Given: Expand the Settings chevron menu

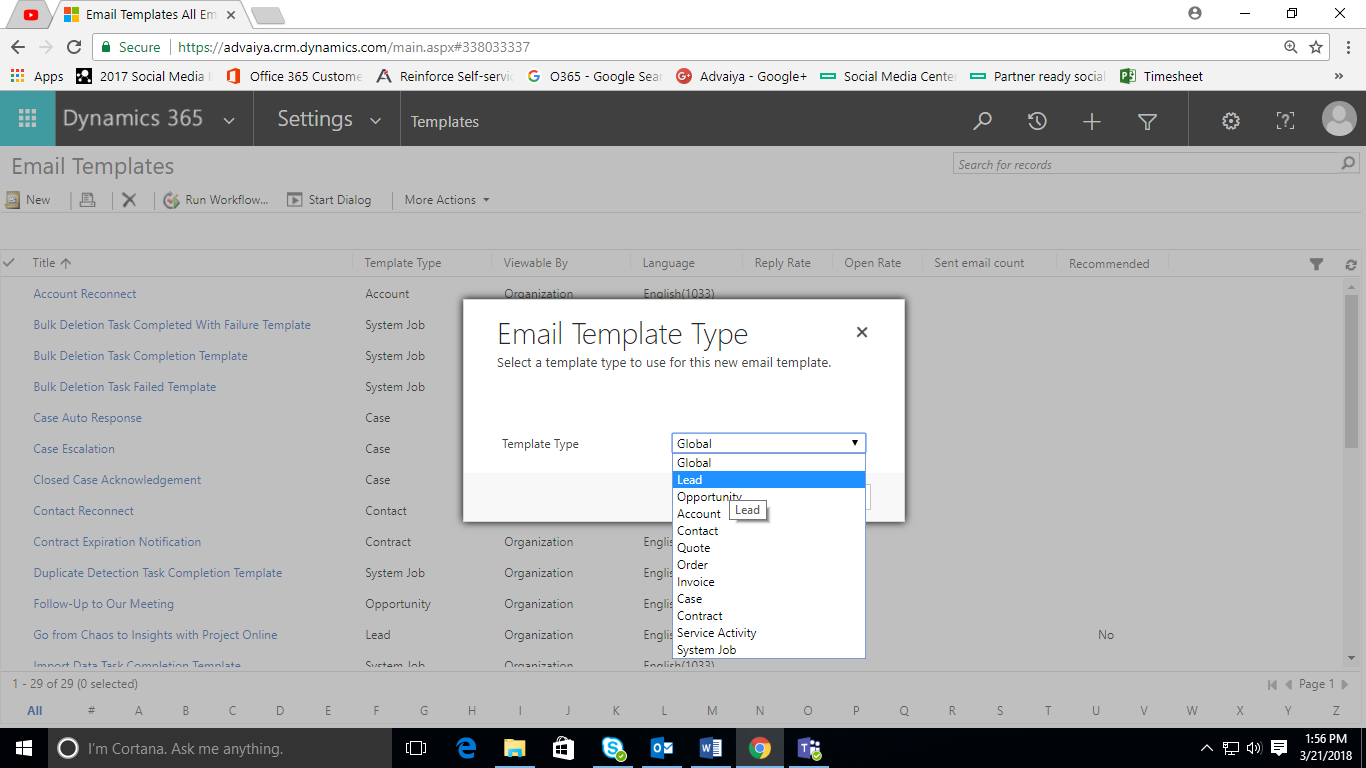Looking at the screenshot, I should pyautogui.click(x=376, y=121).
